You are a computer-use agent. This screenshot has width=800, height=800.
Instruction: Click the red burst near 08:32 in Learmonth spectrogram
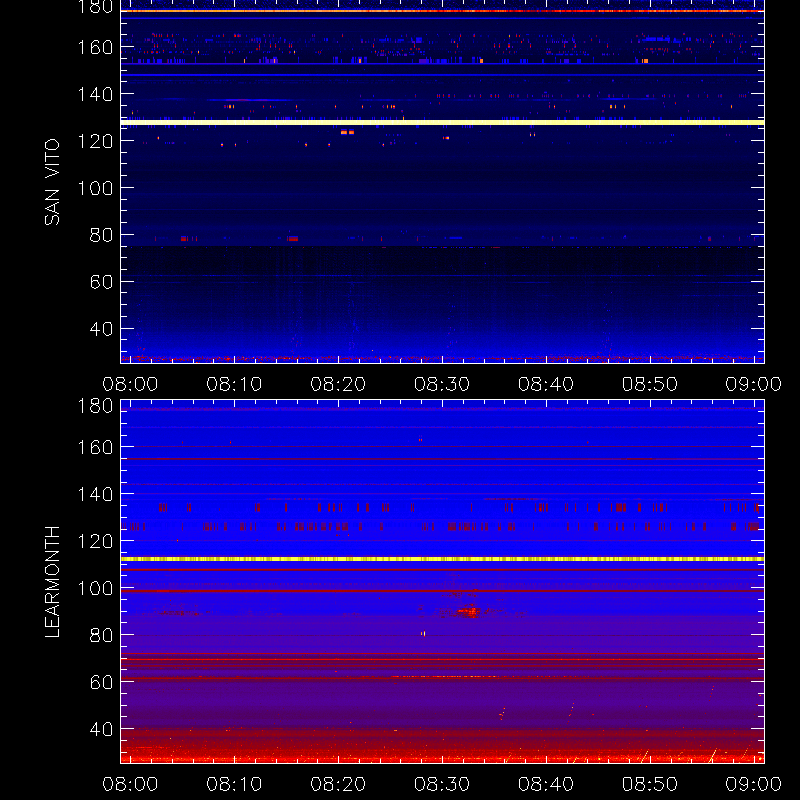(468, 611)
